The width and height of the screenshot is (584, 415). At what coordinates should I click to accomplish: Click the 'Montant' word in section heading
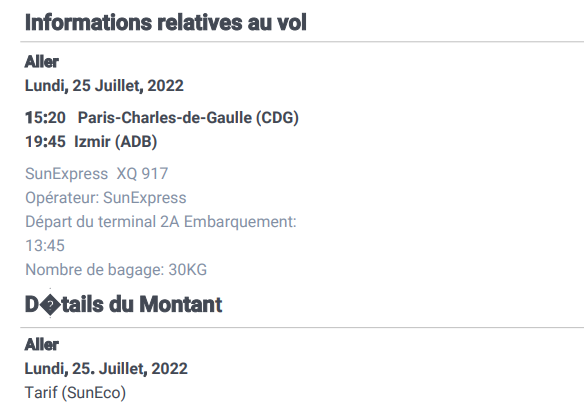coord(181,304)
